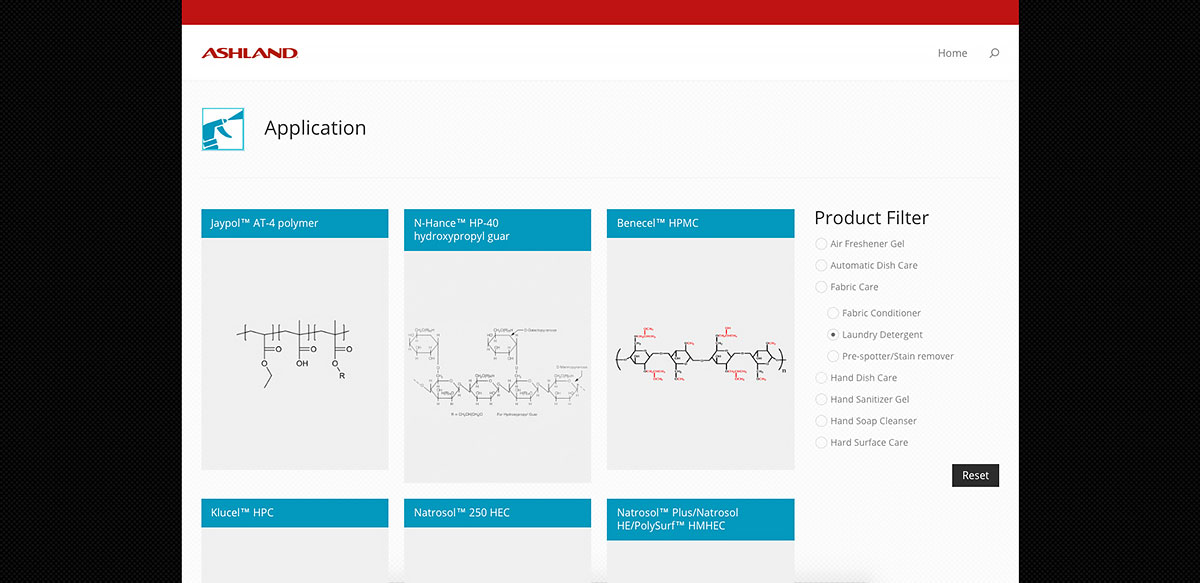This screenshot has width=1200, height=583.
Task: Select the Fabric Care radio button
Action: tap(822, 287)
